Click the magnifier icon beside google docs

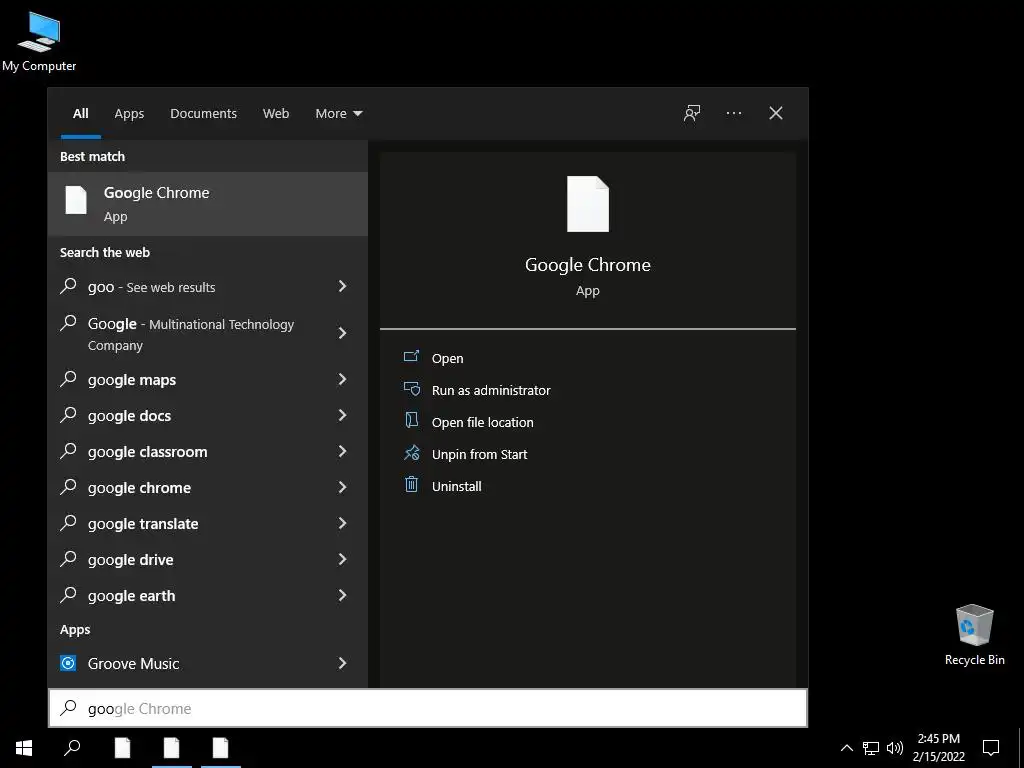(68, 414)
